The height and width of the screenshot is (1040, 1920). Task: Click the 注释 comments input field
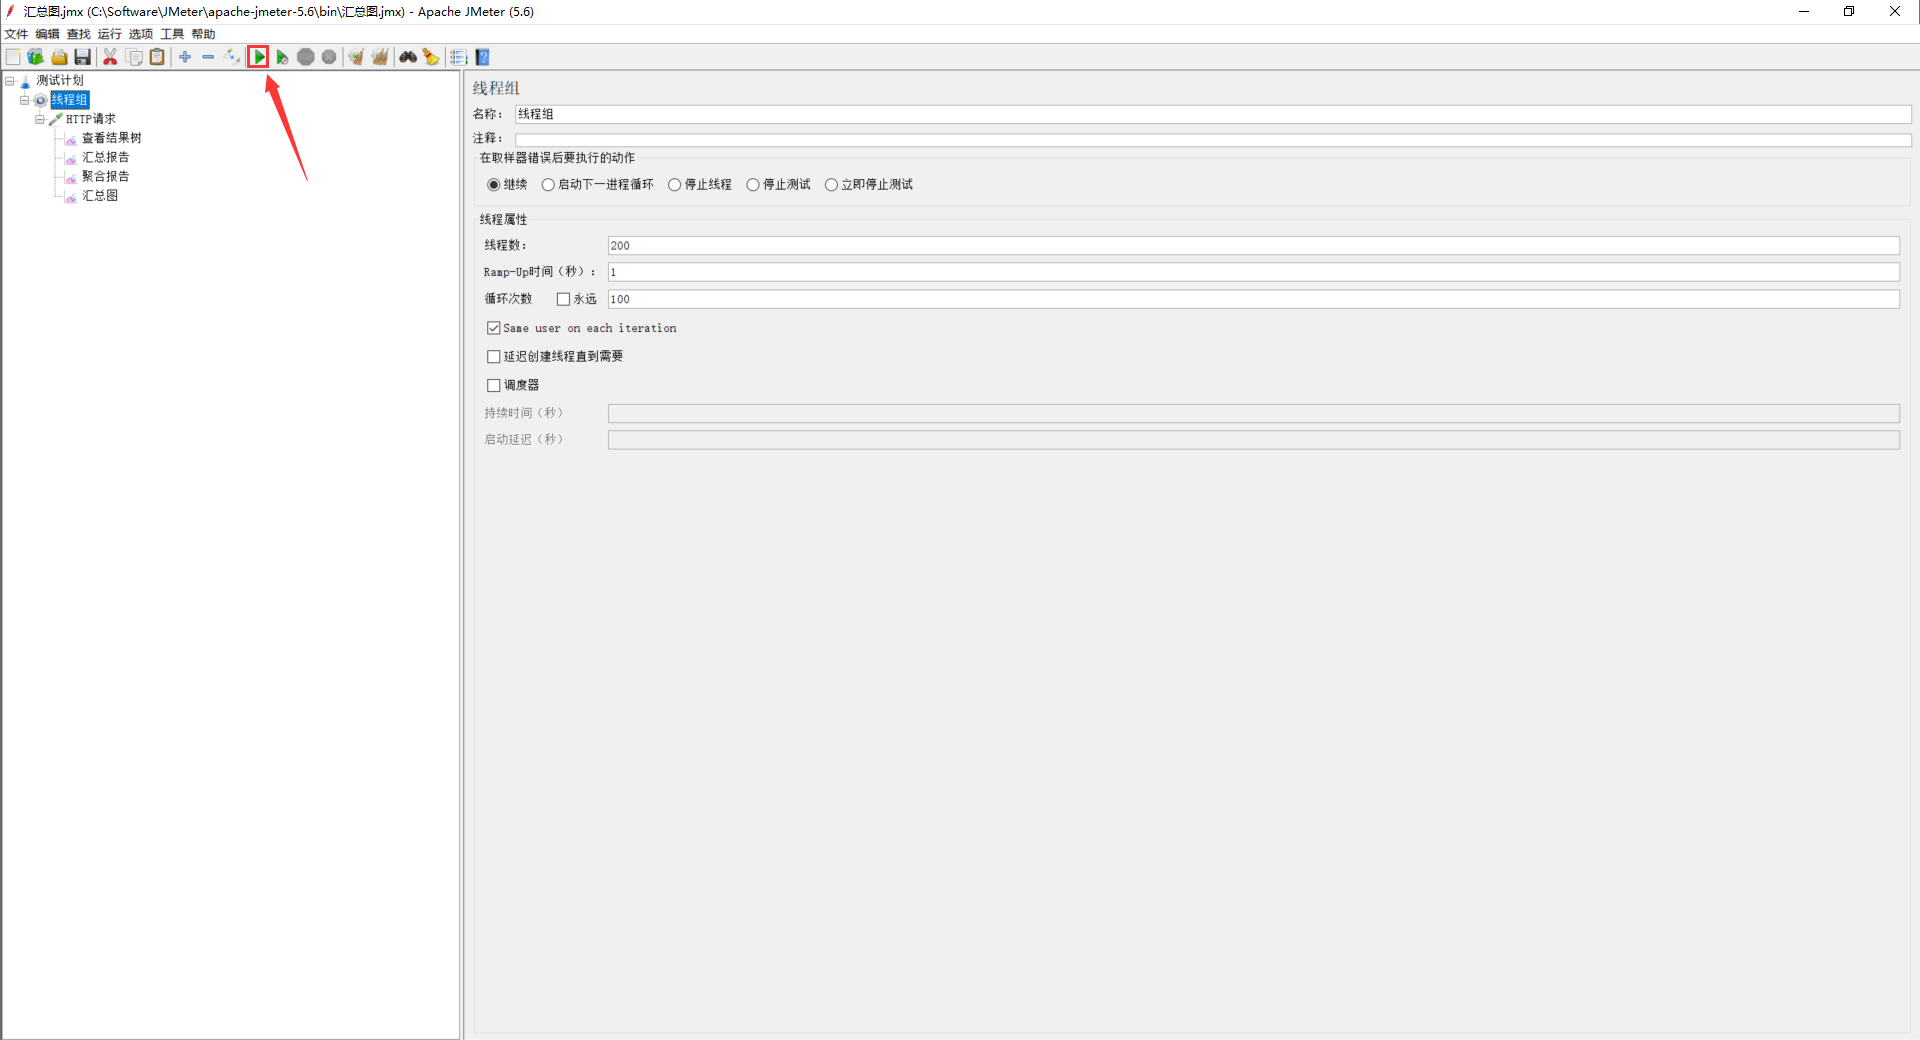(x=1212, y=139)
